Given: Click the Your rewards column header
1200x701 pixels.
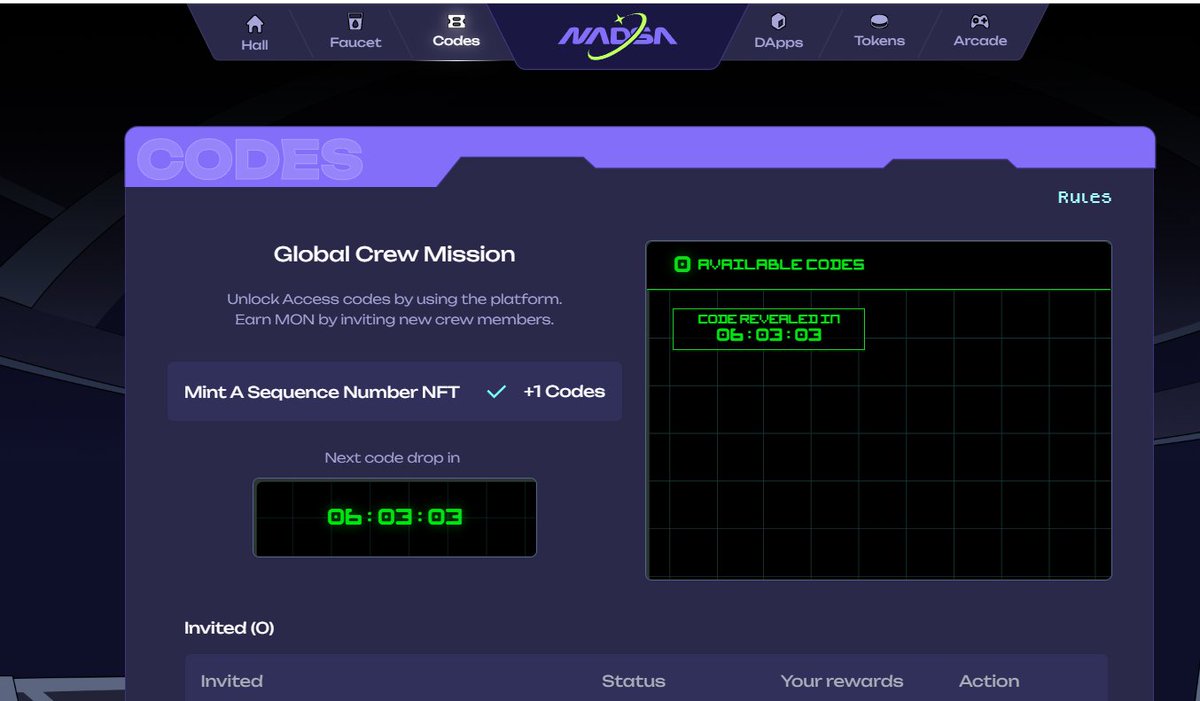Looking at the screenshot, I should point(842,681).
